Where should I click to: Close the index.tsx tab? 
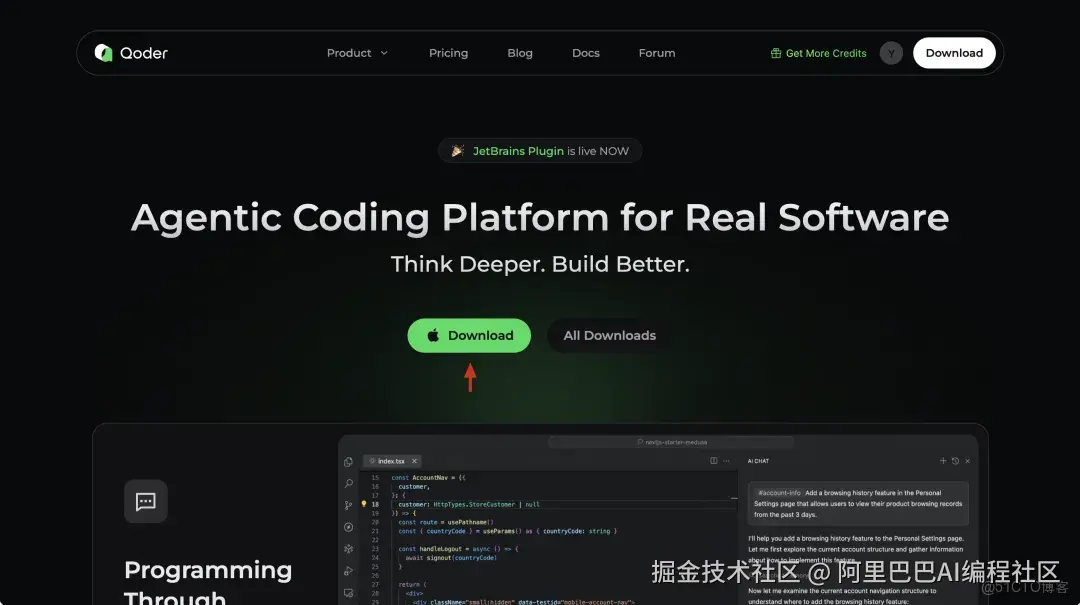pos(414,461)
